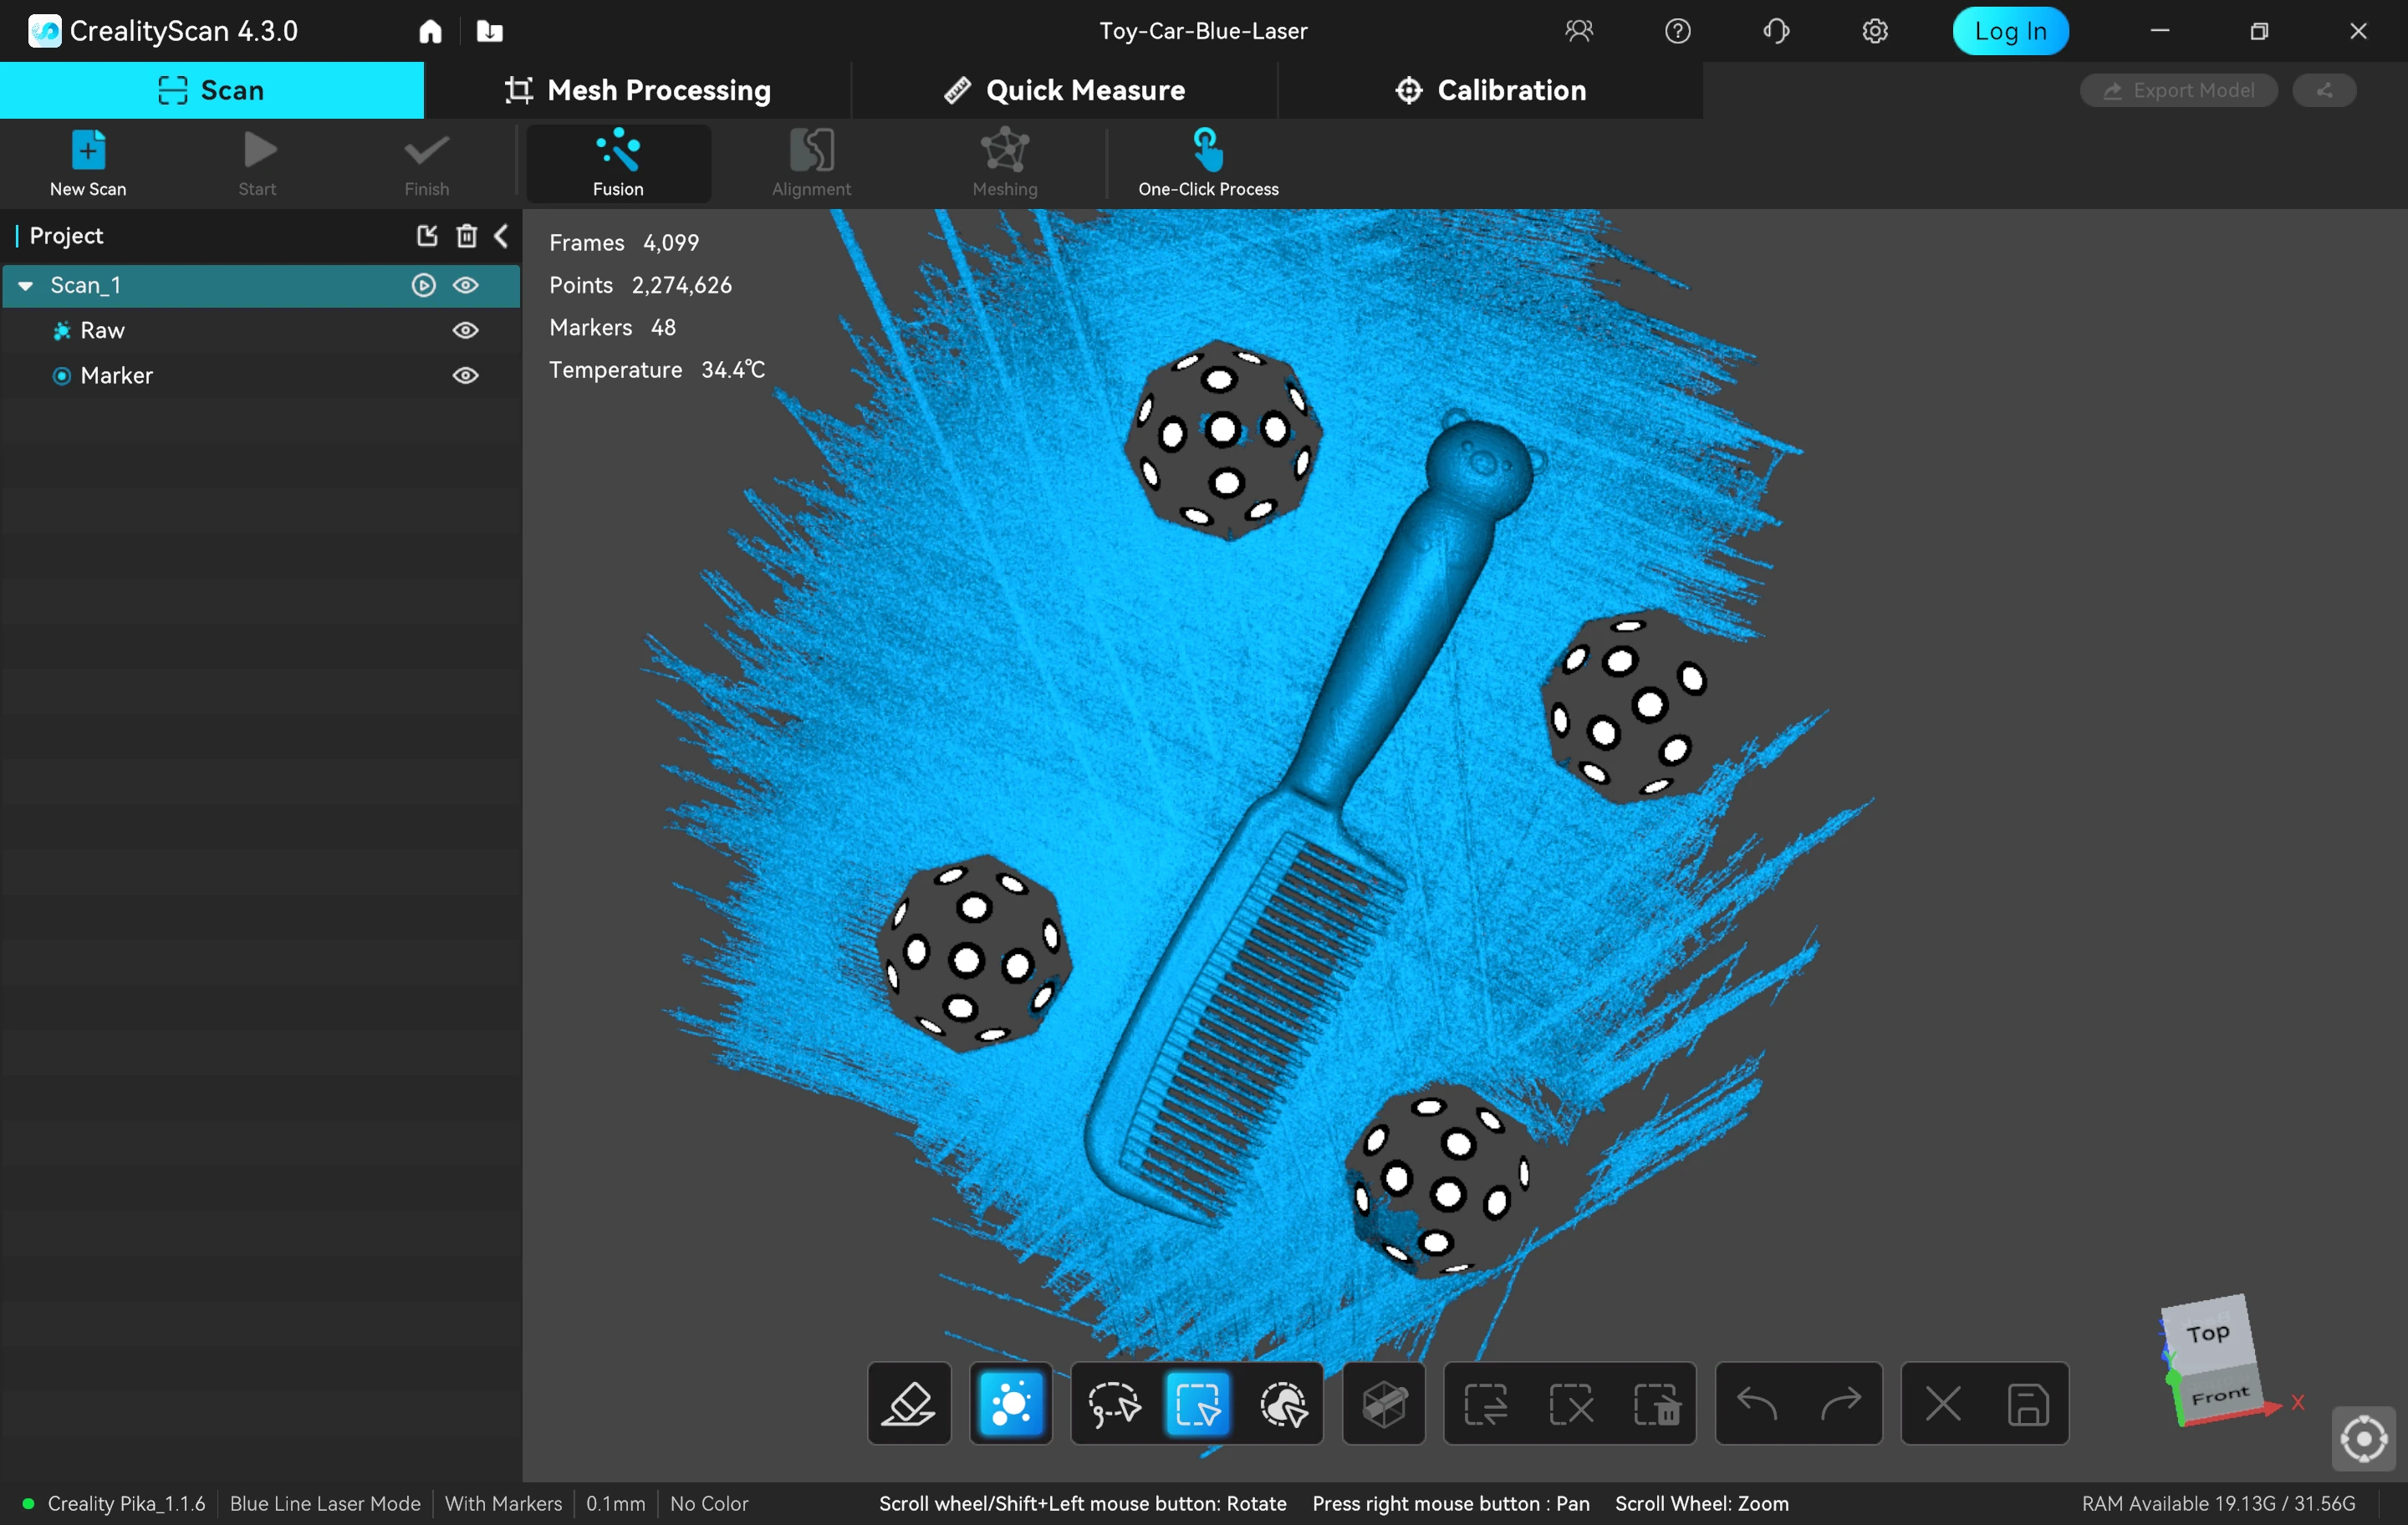This screenshot has height=1525, width=2408.
Task: Collapse the Scan_1 tree node
Action: [26, 286]
